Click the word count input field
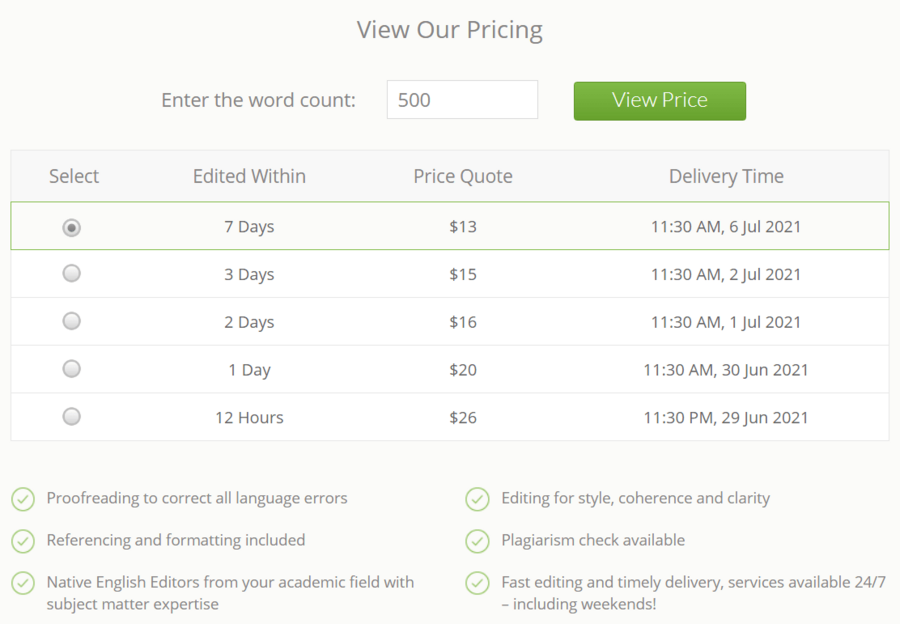The image size is (900, 624). coord(462,100)
